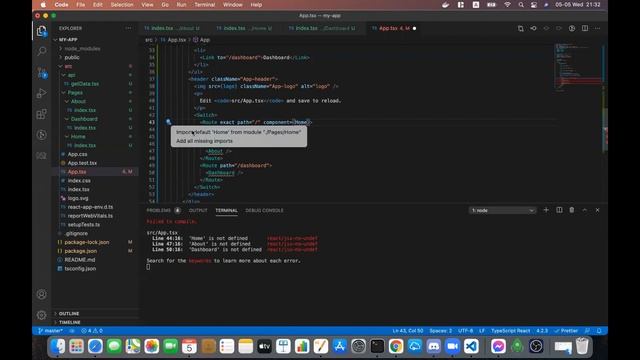This screenshot has height=360, width=640.
Task: Open Explorer More Actions ellipsis
Action: (129, 28)
